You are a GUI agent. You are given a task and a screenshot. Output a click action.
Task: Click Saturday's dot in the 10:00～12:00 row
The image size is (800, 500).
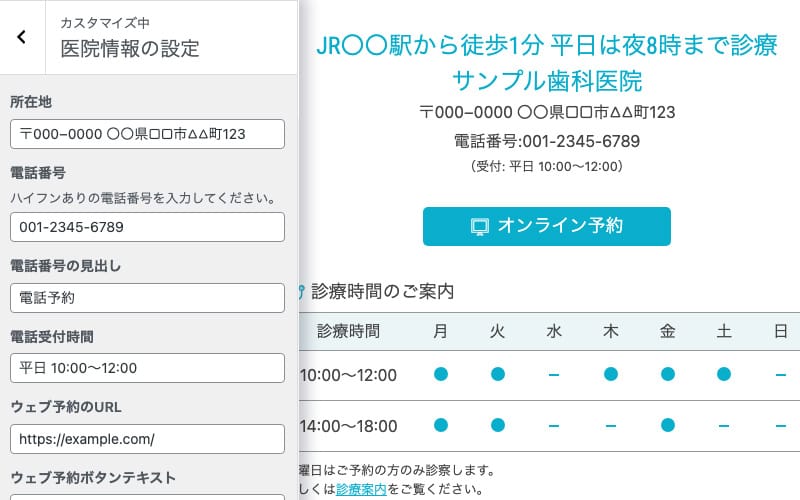click(724, 374)
